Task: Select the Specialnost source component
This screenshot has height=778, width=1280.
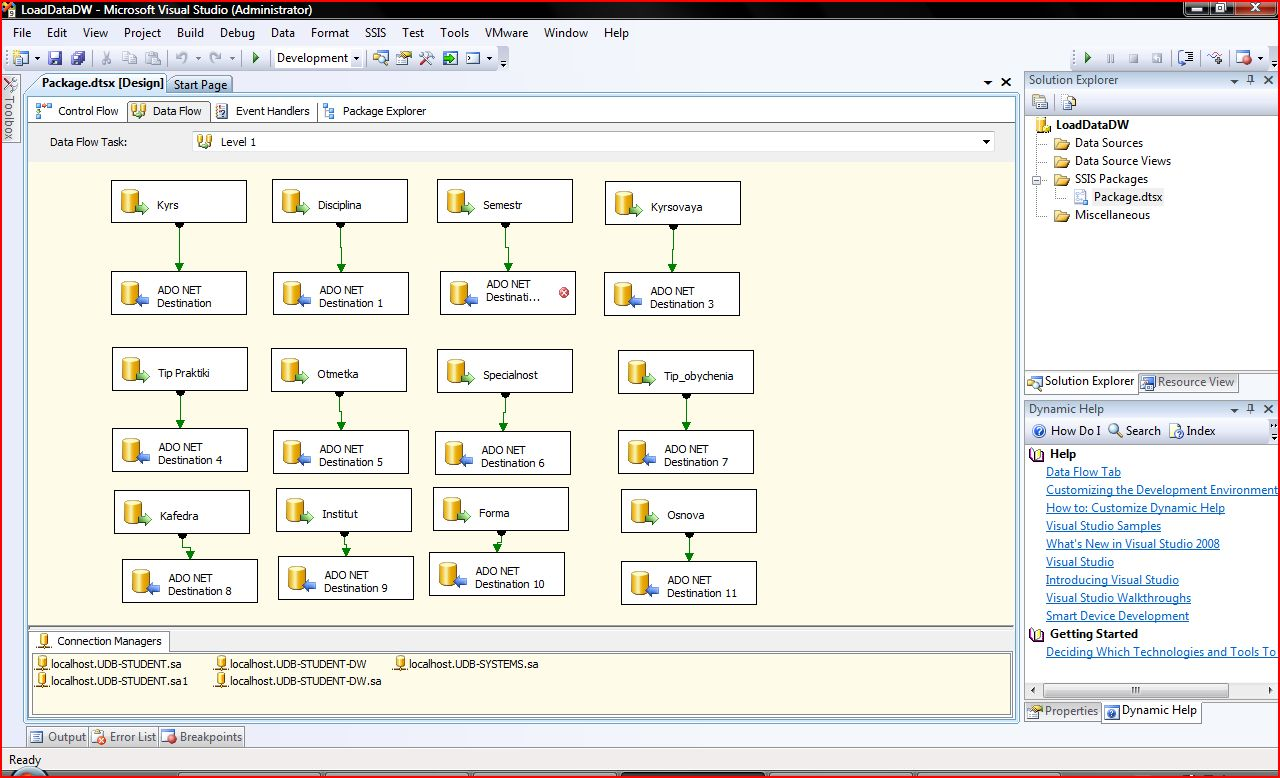Action: pos(505,371)
